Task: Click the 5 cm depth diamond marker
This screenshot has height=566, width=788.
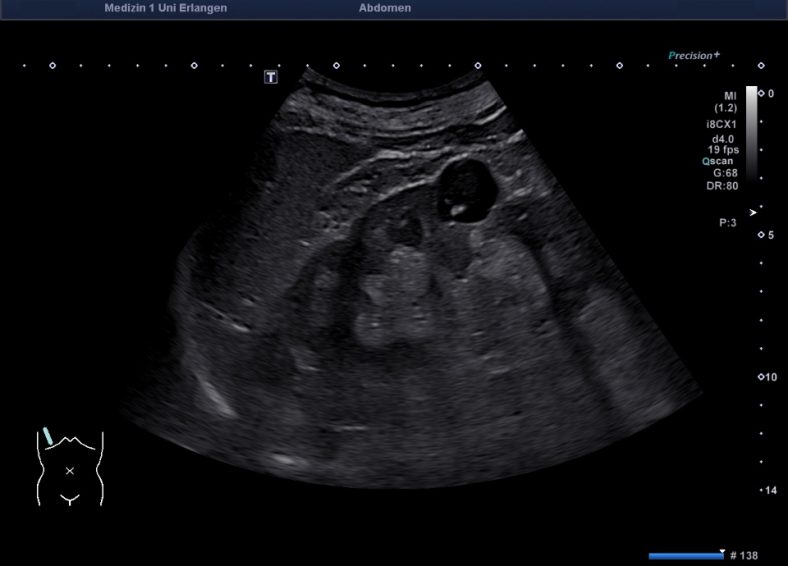Action: pyautogui.click(x=761, y=235)
